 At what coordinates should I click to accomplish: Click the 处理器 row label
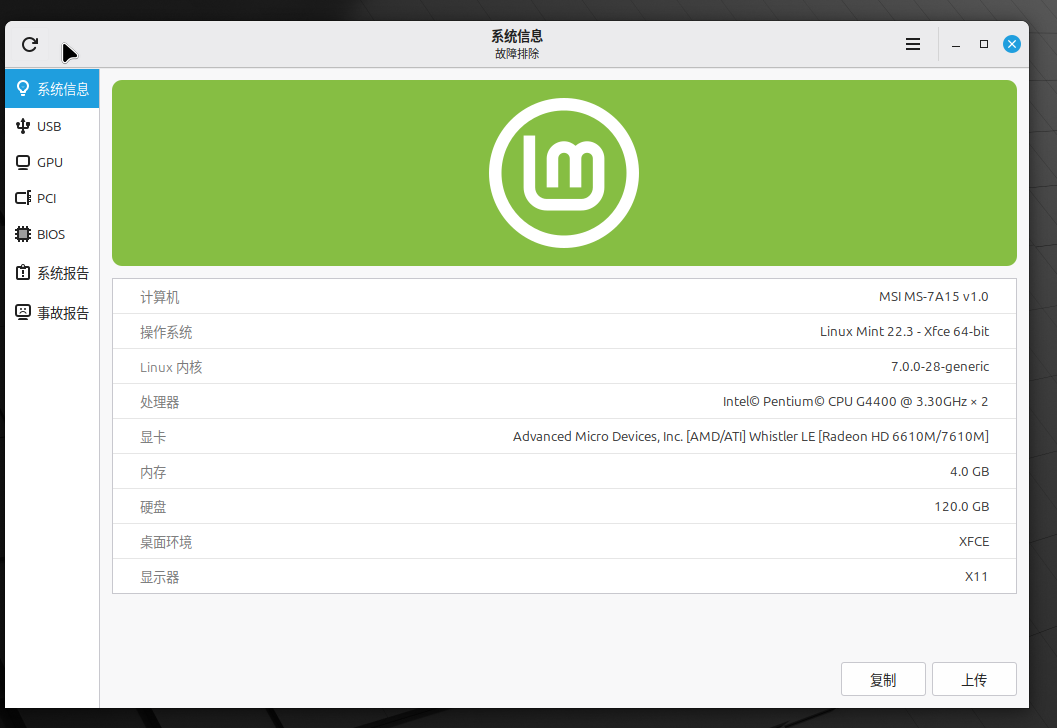point(160,402)
